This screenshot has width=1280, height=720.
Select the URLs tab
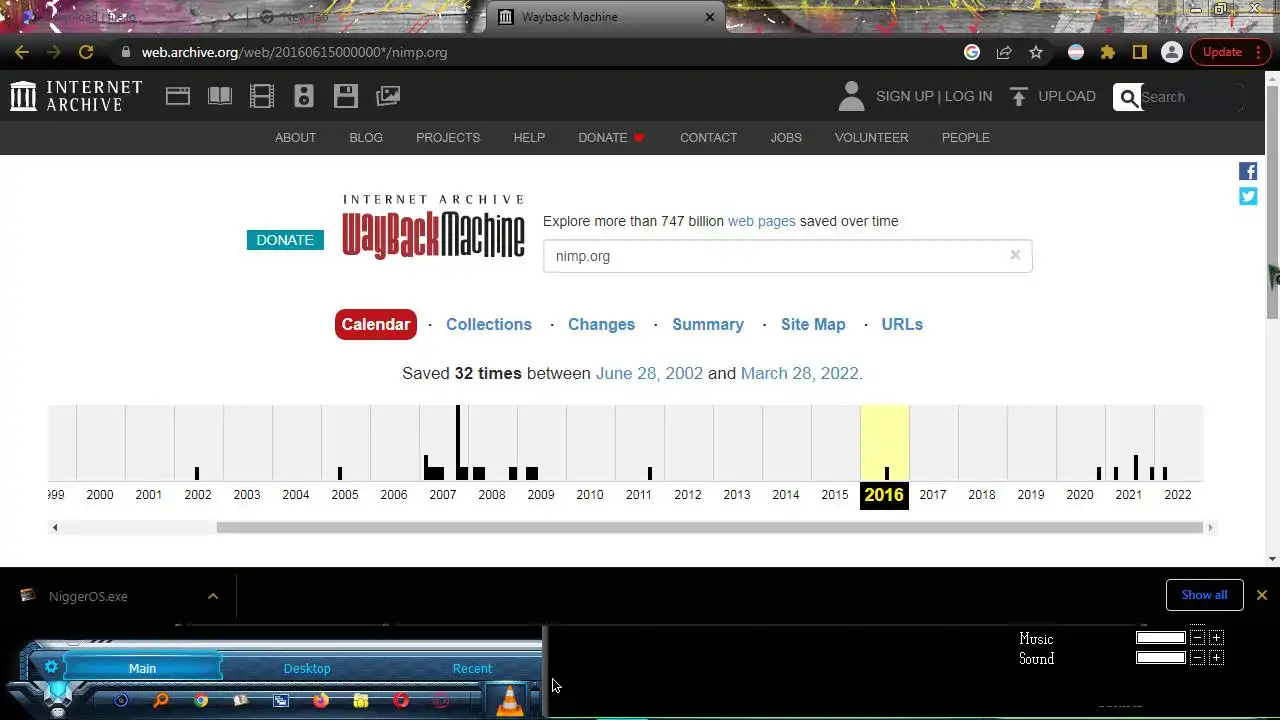click(902, 324)
